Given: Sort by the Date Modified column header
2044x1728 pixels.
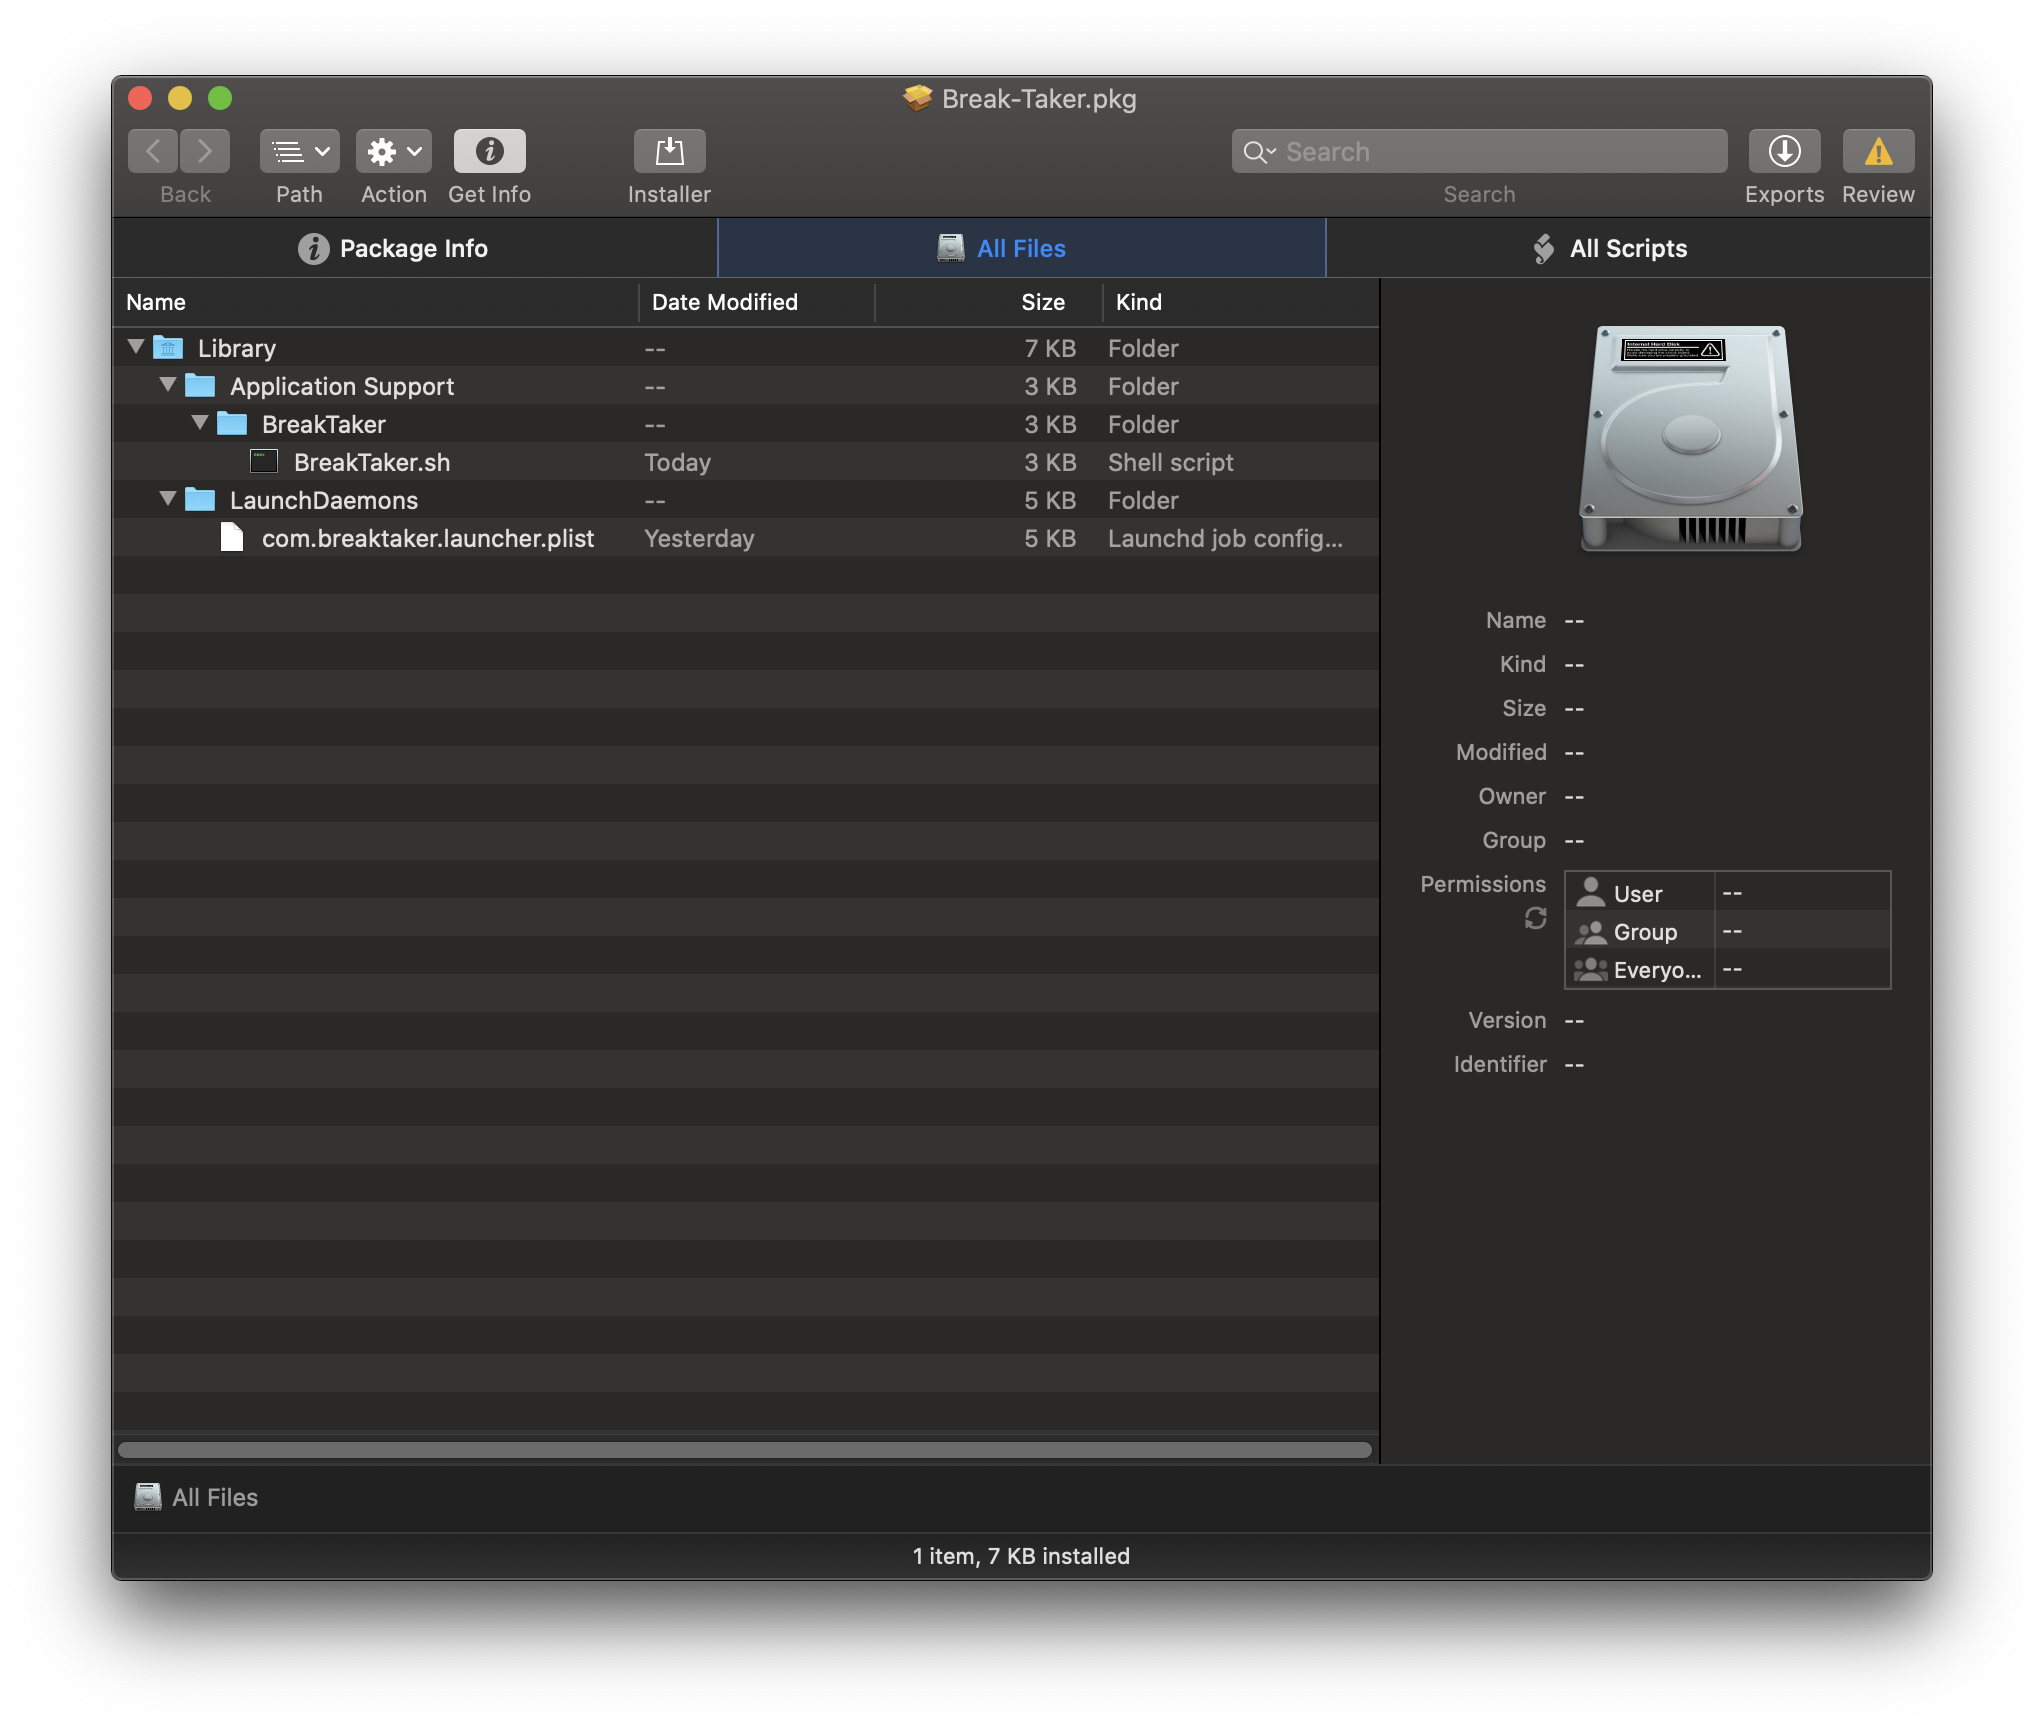Looking at the screenshot, I should pos(725,302).
